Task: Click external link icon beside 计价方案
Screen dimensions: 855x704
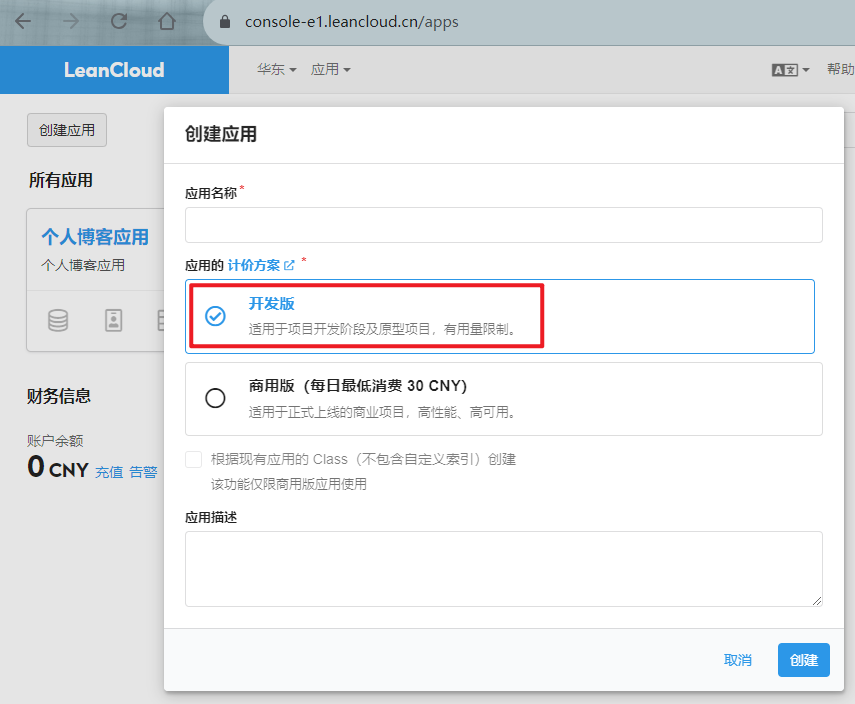Action: click(x=290, y=265)
